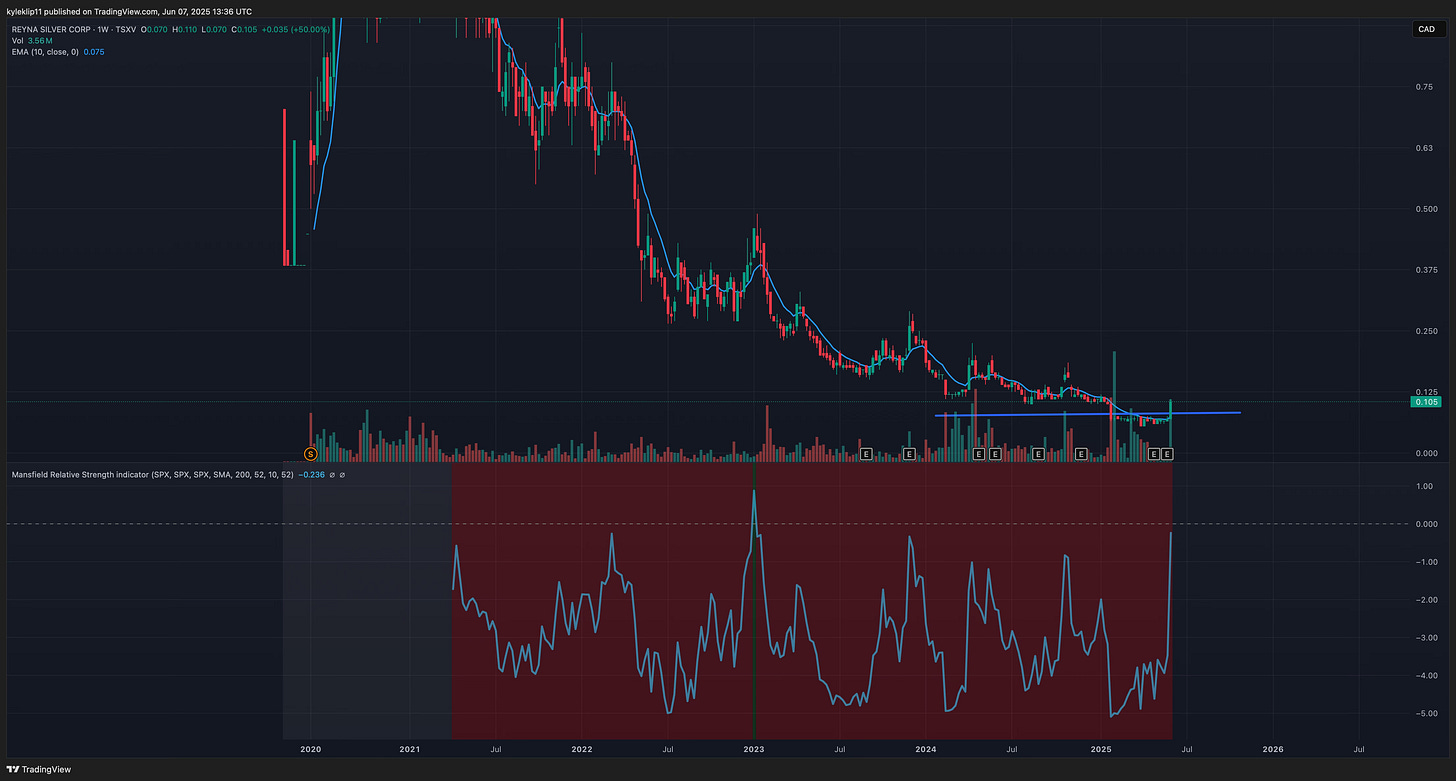The image size is (1456, 781).
Task: Click the 2026 time axis label
Action: click(1273, 748)
